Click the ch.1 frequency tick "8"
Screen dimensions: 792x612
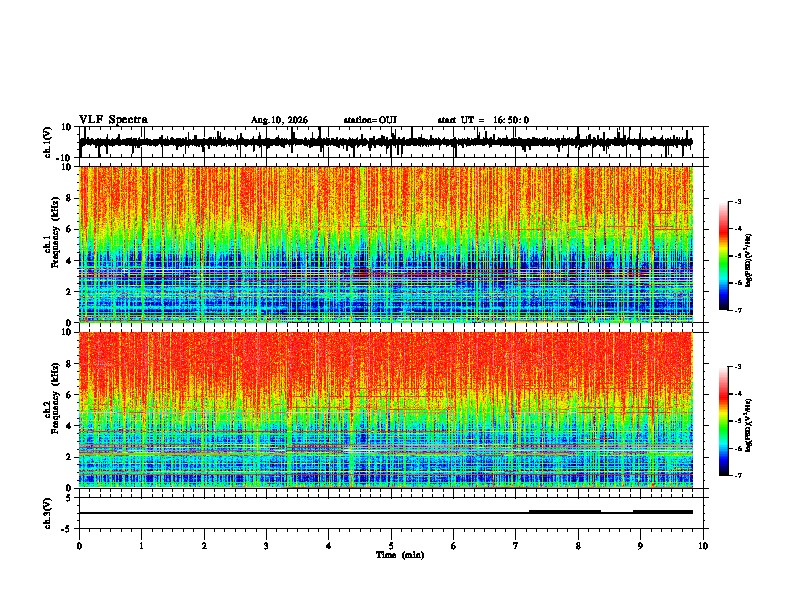70,198
